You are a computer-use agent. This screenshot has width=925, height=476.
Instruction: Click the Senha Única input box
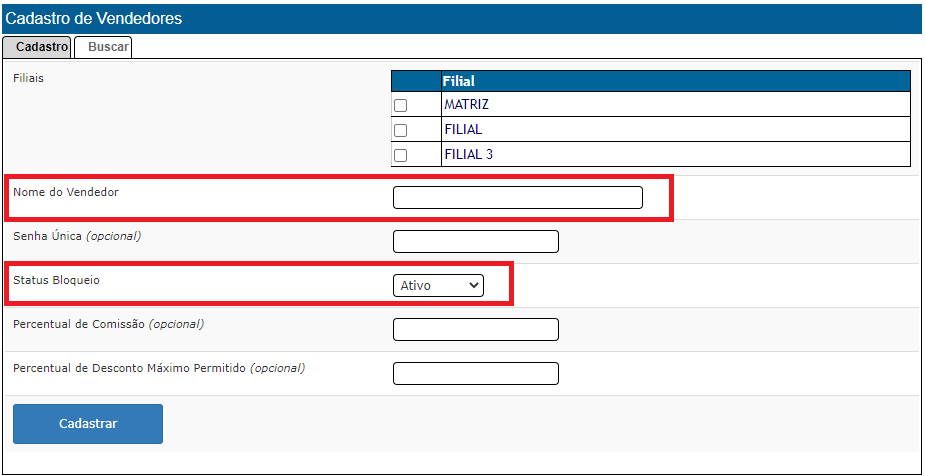point(475,241)
